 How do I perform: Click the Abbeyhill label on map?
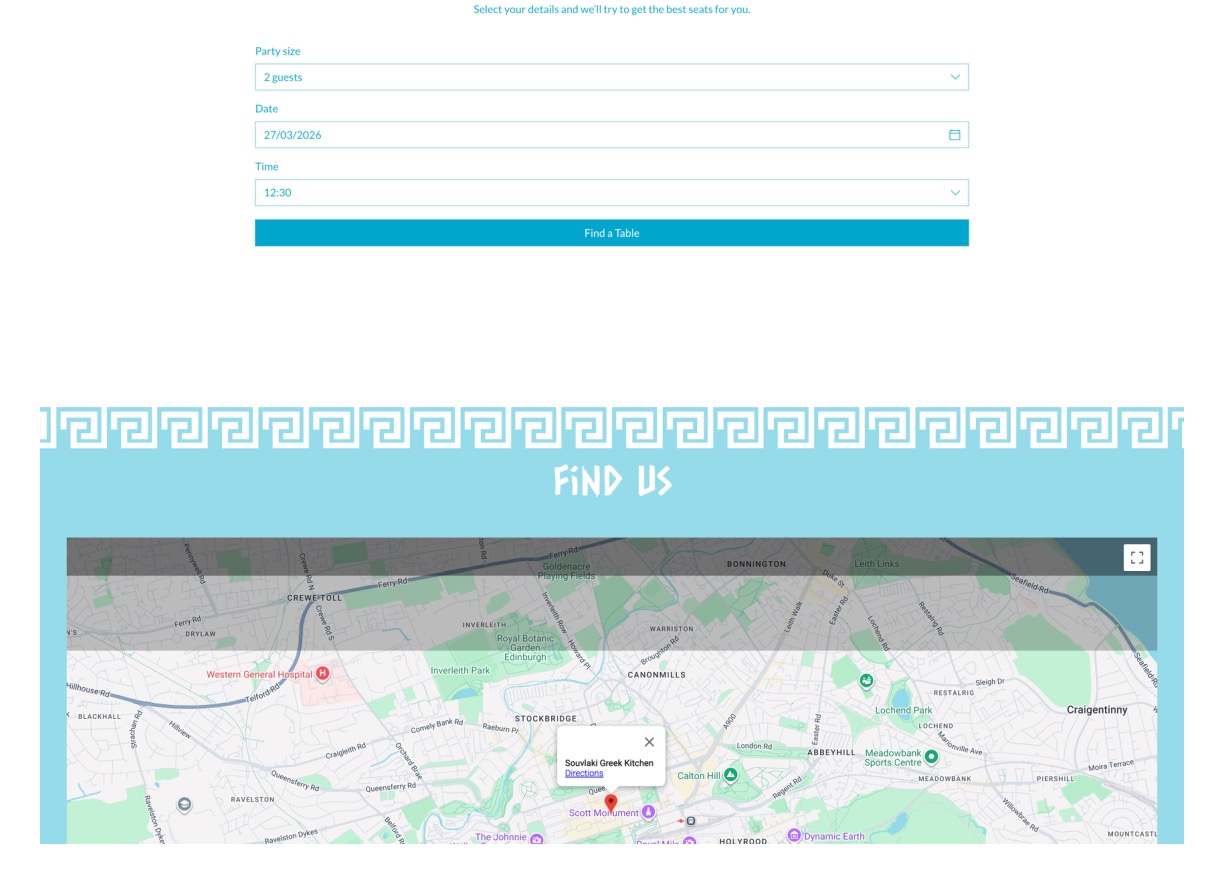click(x=831, y=752)
